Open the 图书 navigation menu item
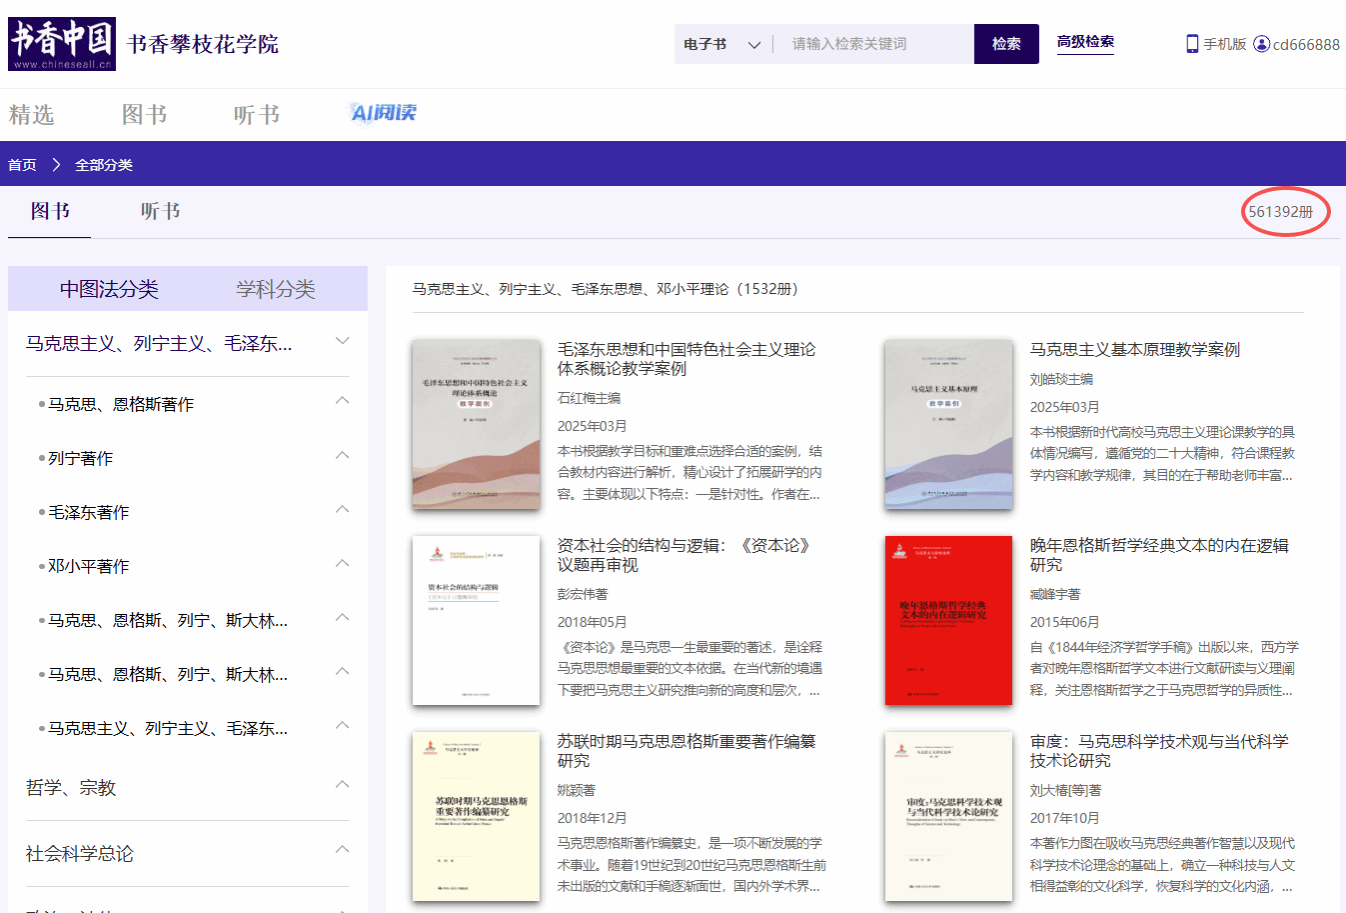 click(144, 115)
